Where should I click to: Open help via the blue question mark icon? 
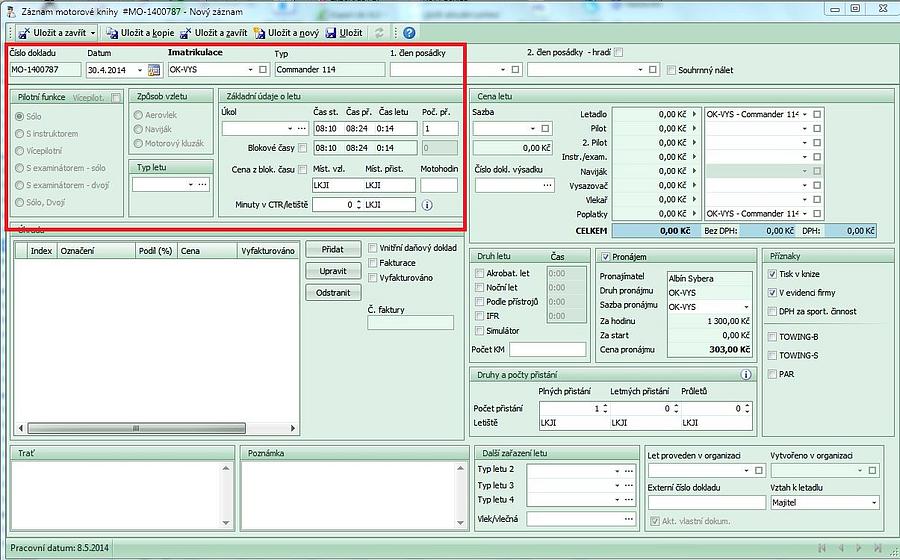409,33
